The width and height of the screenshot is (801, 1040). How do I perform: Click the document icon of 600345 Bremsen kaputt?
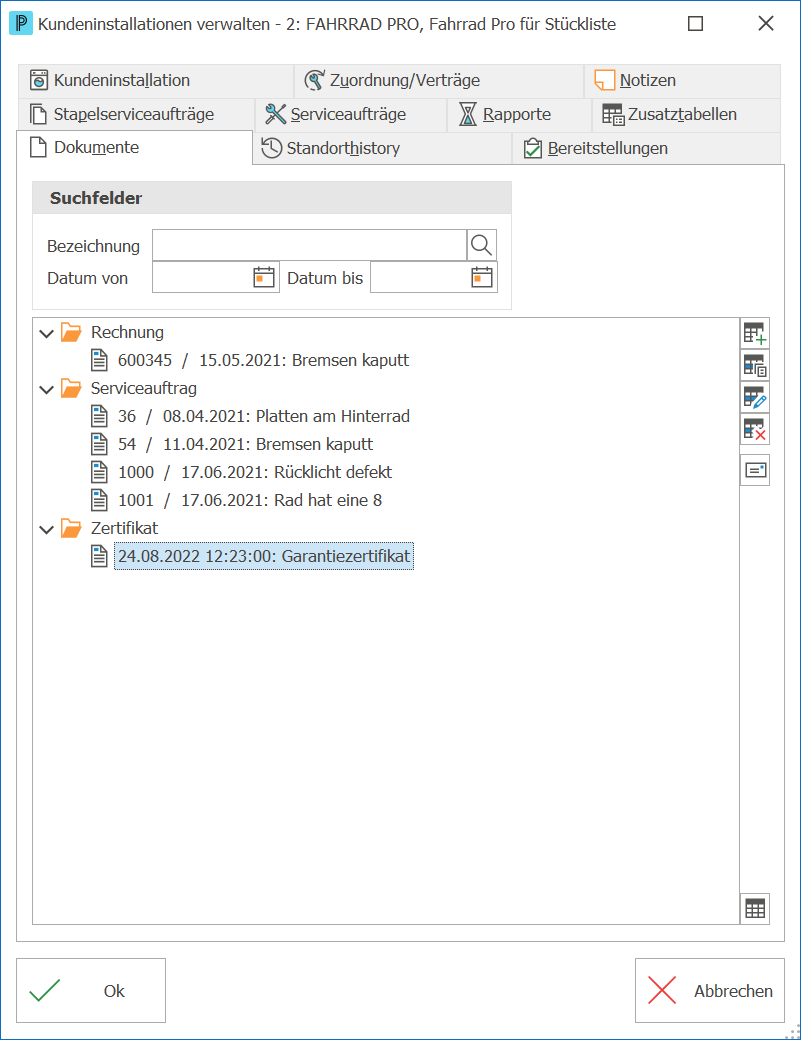[99, 360]
